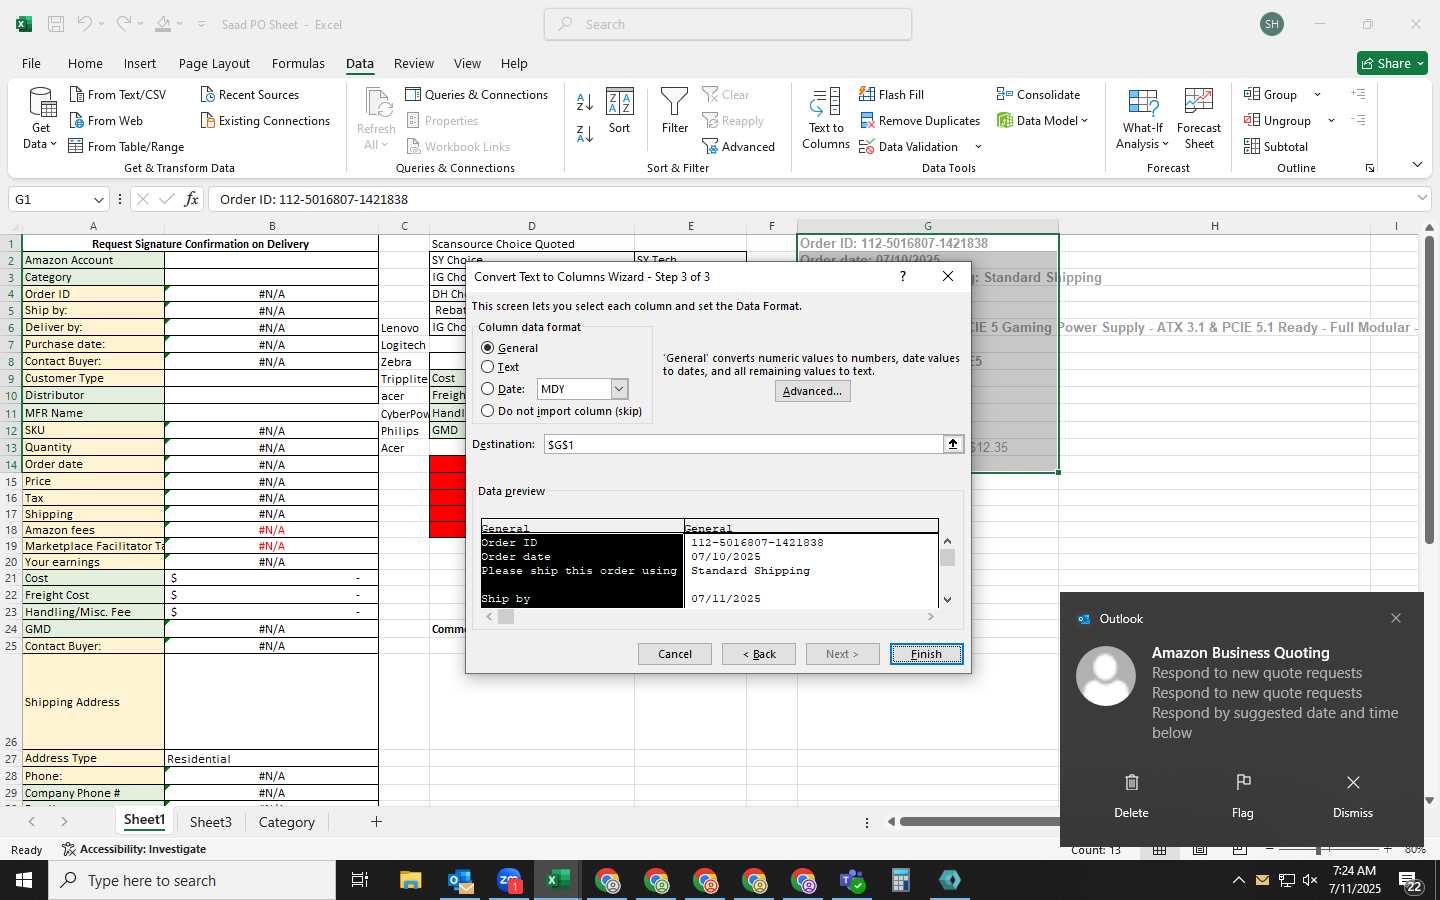Open Advanced filter options

click(x=738, y=146)
